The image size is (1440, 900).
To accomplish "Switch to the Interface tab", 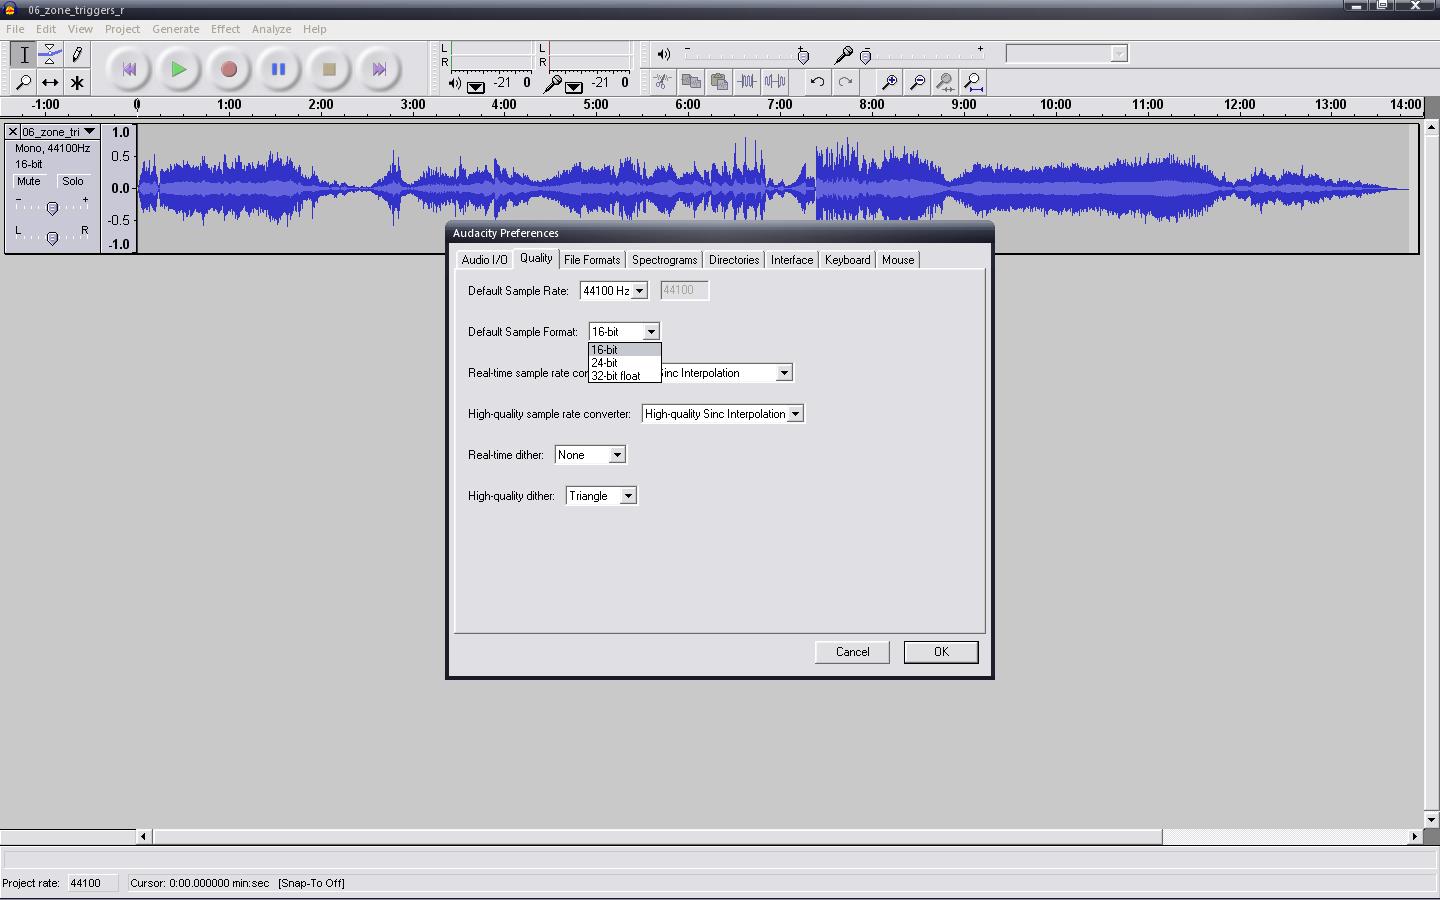I will pyautogui.click(x=792, y=260).
